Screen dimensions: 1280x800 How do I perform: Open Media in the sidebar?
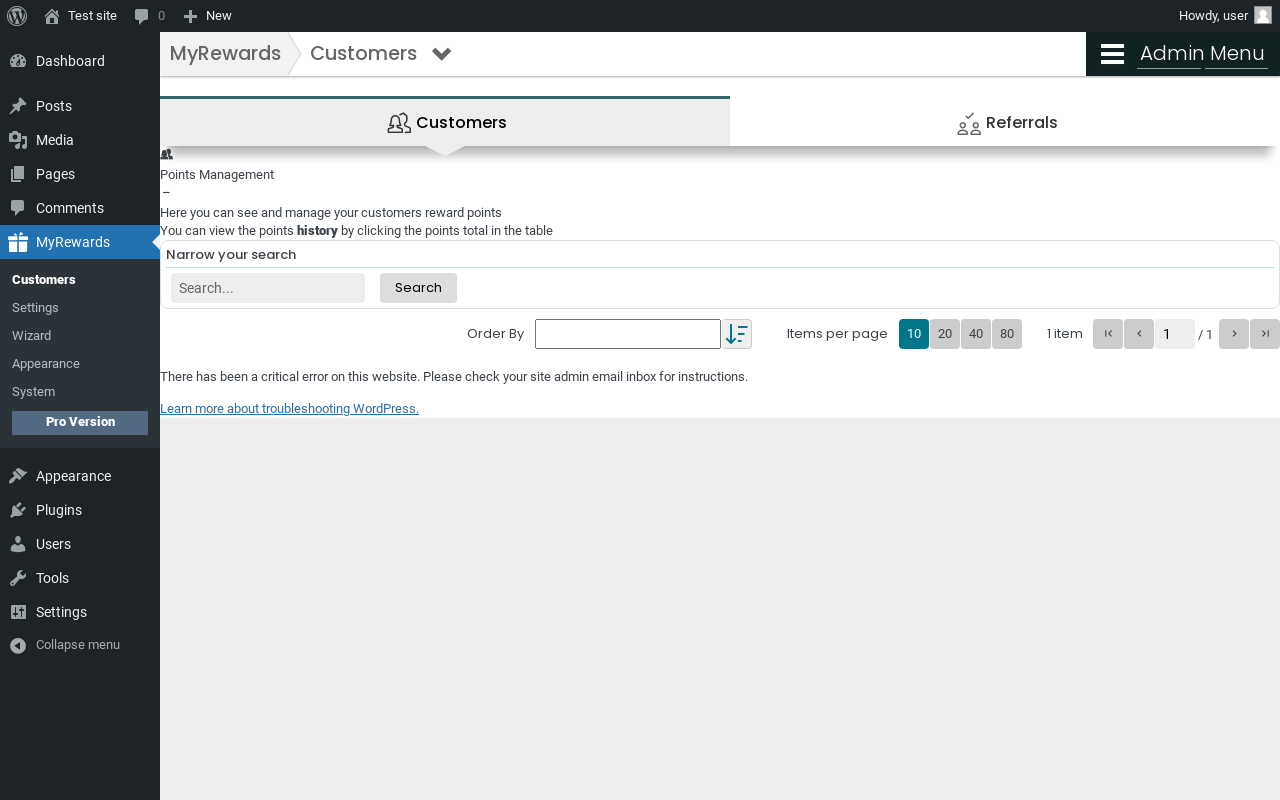pos(80,140)
